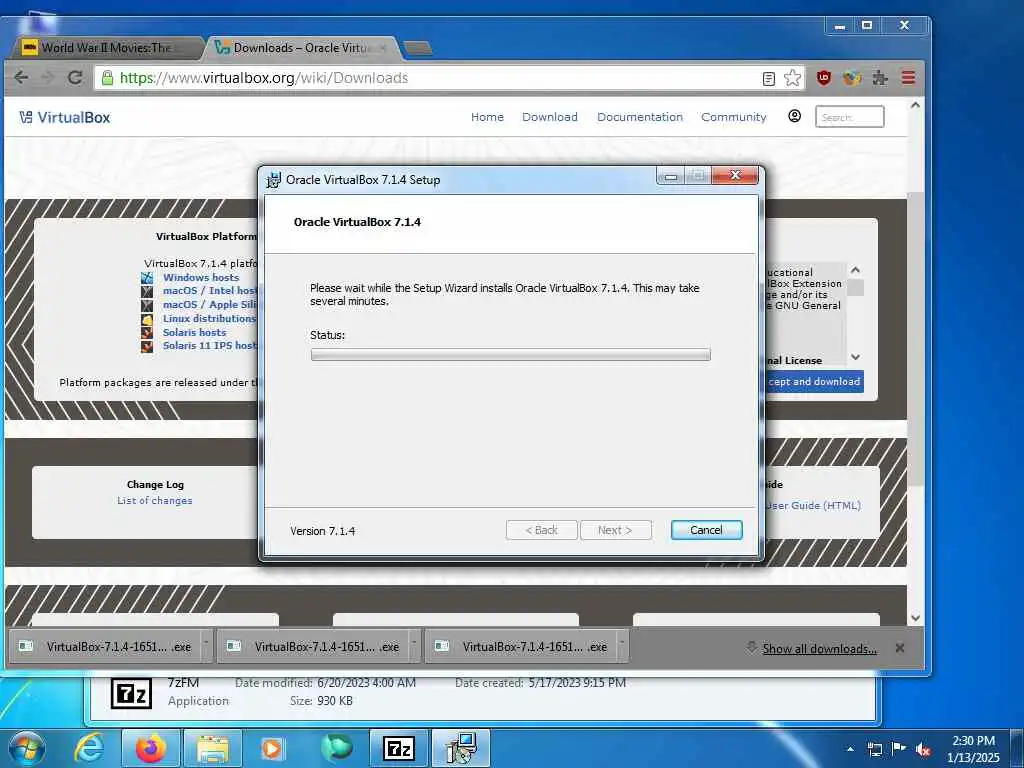This screenshot has height=768, width=1024.
Task: Click the accept and download button
Action: (x=814, y=381)
